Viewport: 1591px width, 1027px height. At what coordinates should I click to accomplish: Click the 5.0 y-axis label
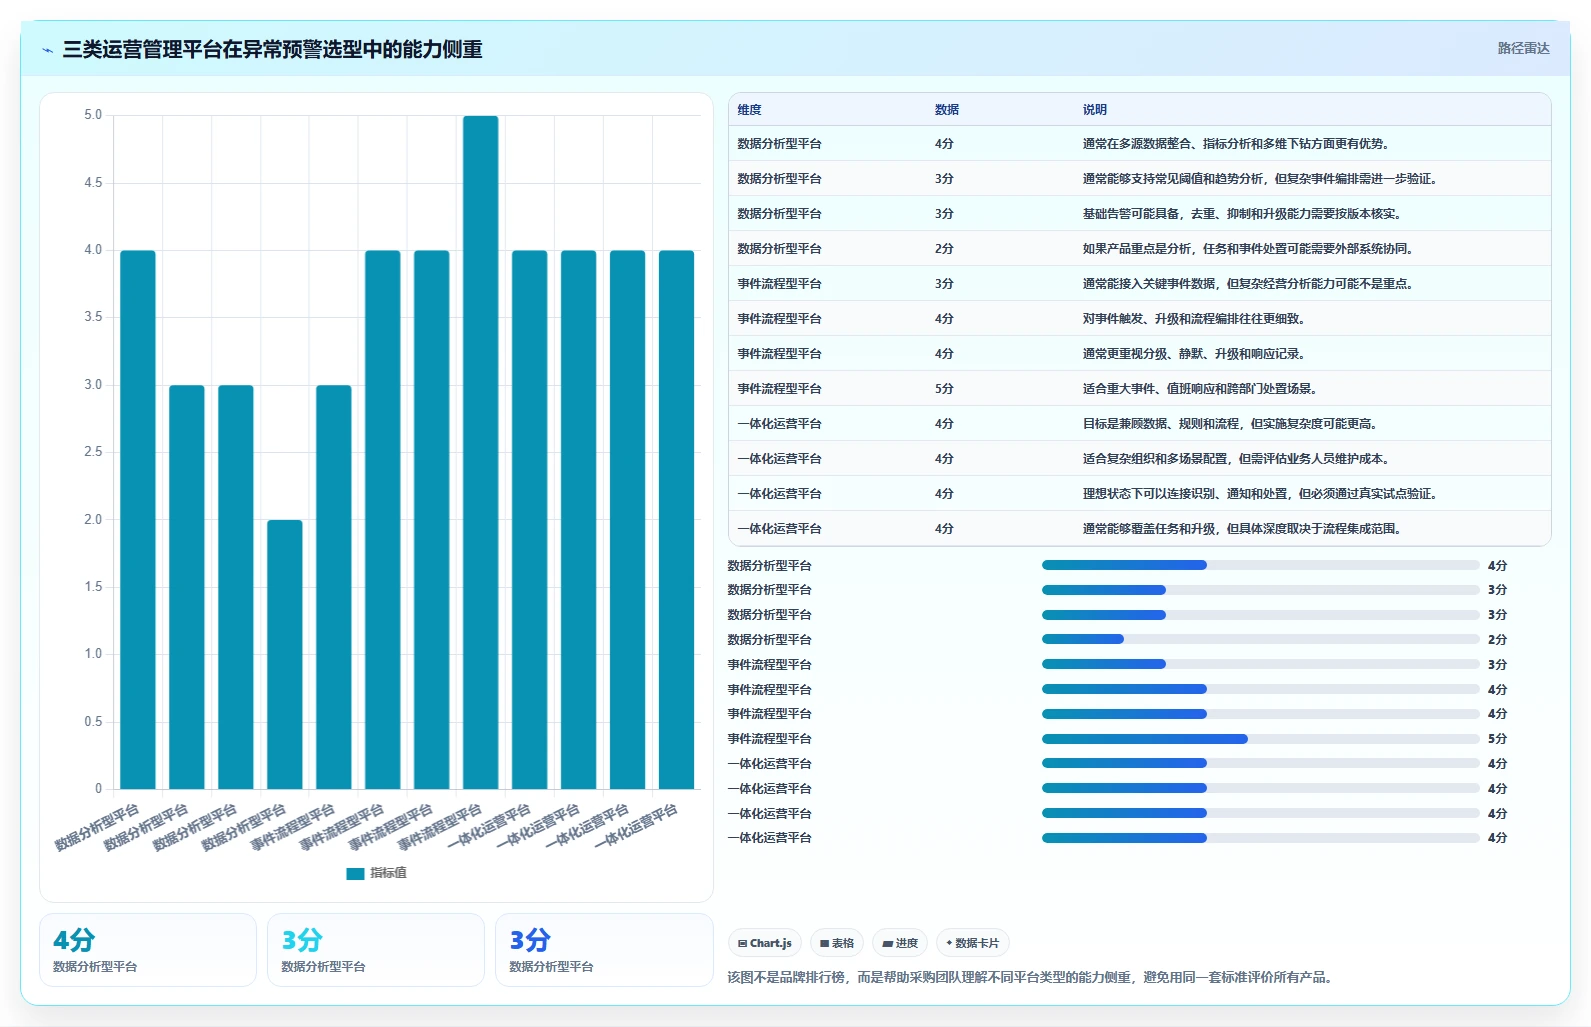point(93,115)
